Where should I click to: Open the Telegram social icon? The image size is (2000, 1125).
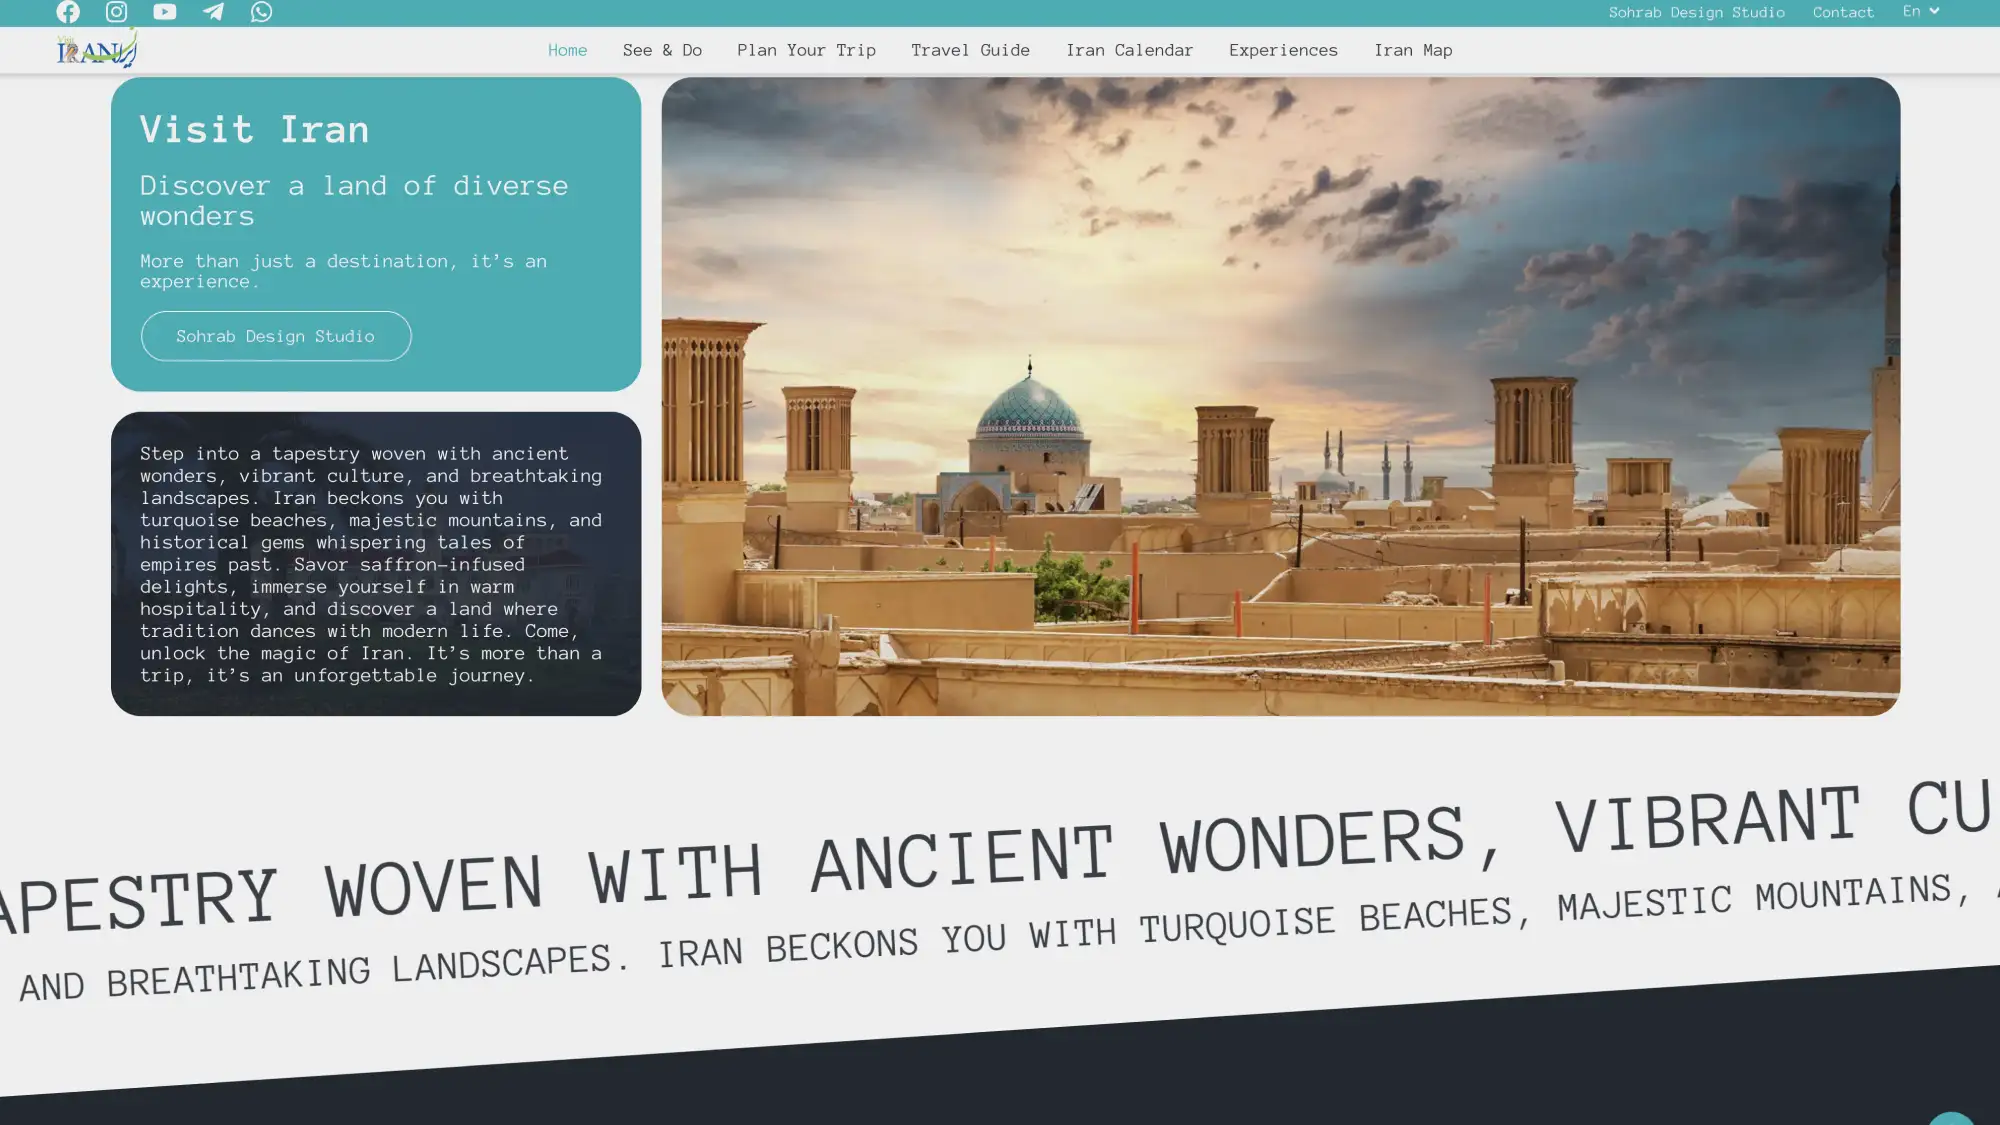[213, 12]
